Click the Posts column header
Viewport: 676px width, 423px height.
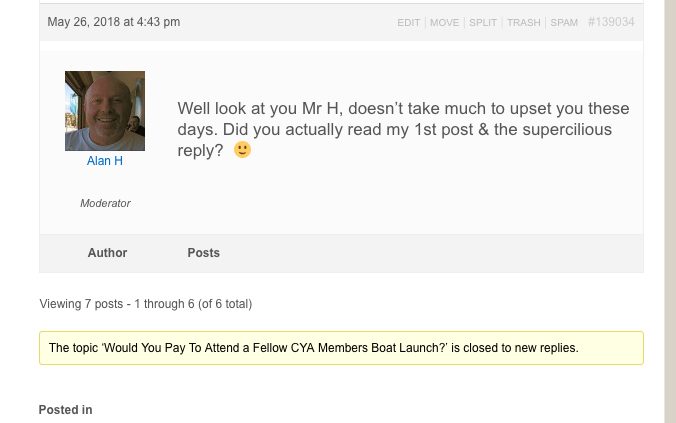click(x=203, y=253)
